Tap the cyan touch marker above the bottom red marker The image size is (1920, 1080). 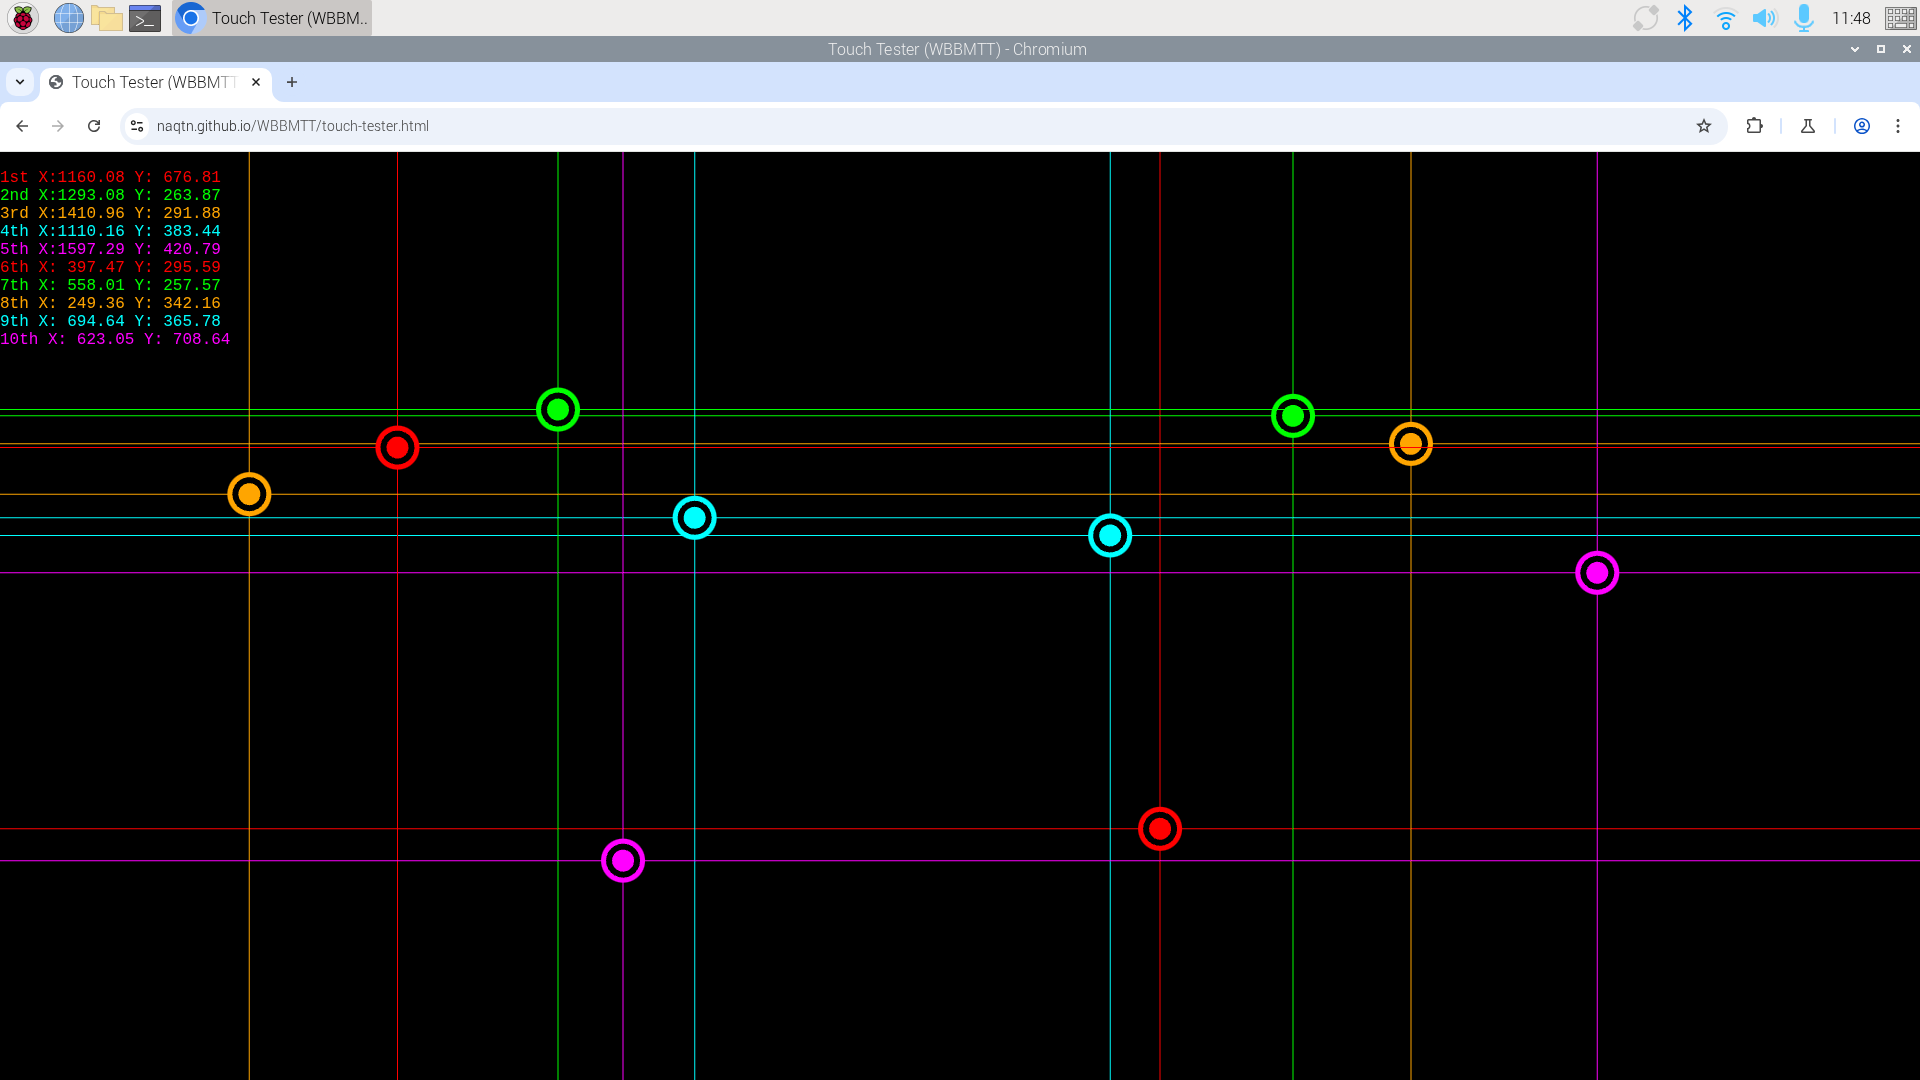(1110, 536)
